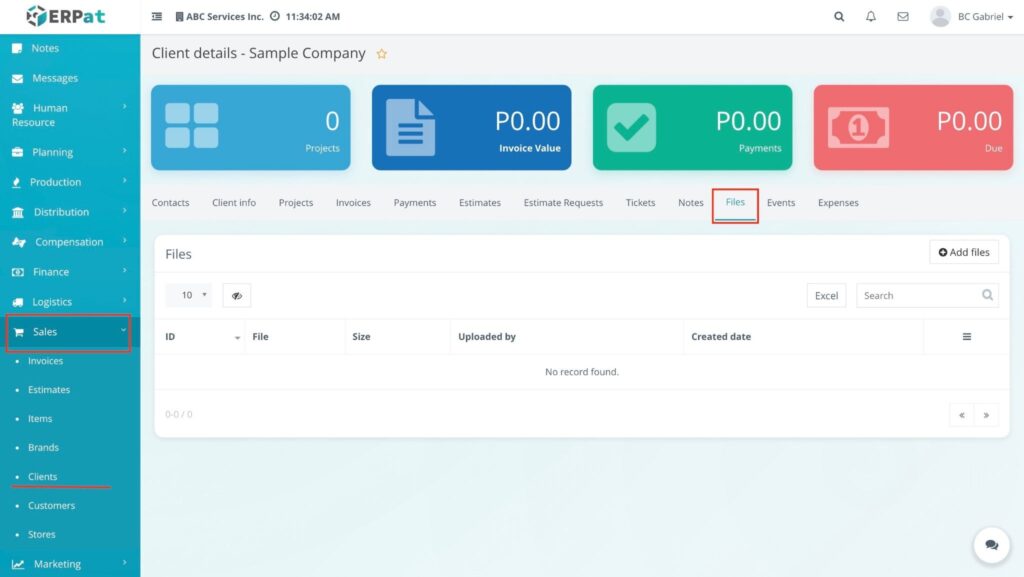Open the chat bubble icon
The width and height of the screenshot is (1024, 577).
click(x=991, y=545)
